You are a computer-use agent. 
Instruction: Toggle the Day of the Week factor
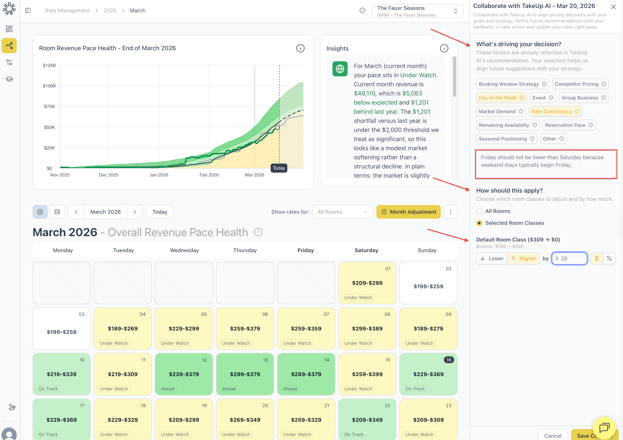coord(498,98)
